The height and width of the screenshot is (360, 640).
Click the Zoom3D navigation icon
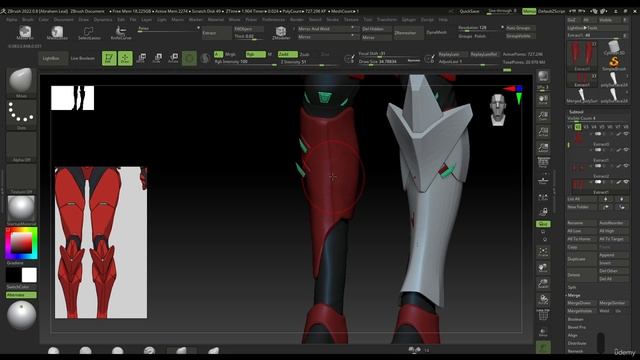(543, 284)
